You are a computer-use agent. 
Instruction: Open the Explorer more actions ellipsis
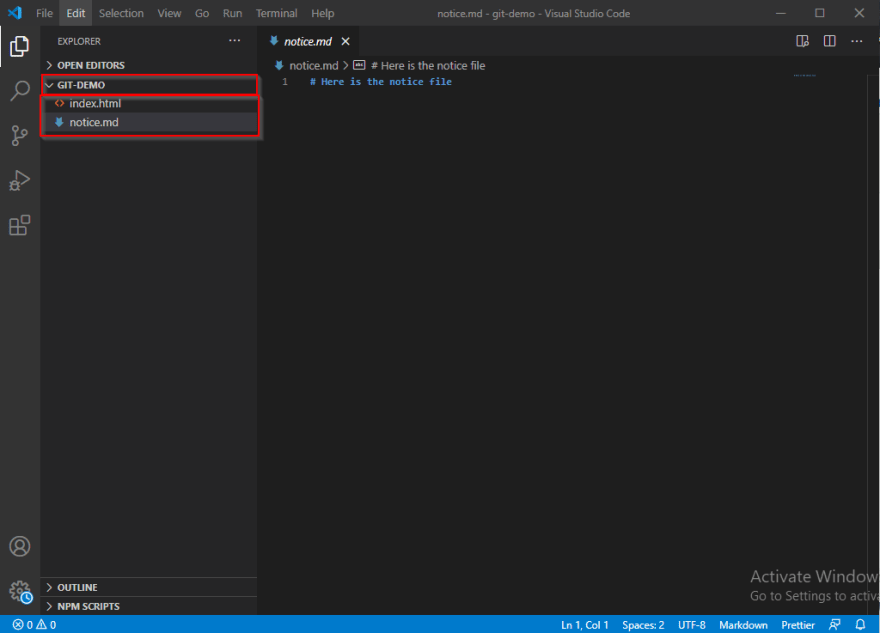(235, 40)
